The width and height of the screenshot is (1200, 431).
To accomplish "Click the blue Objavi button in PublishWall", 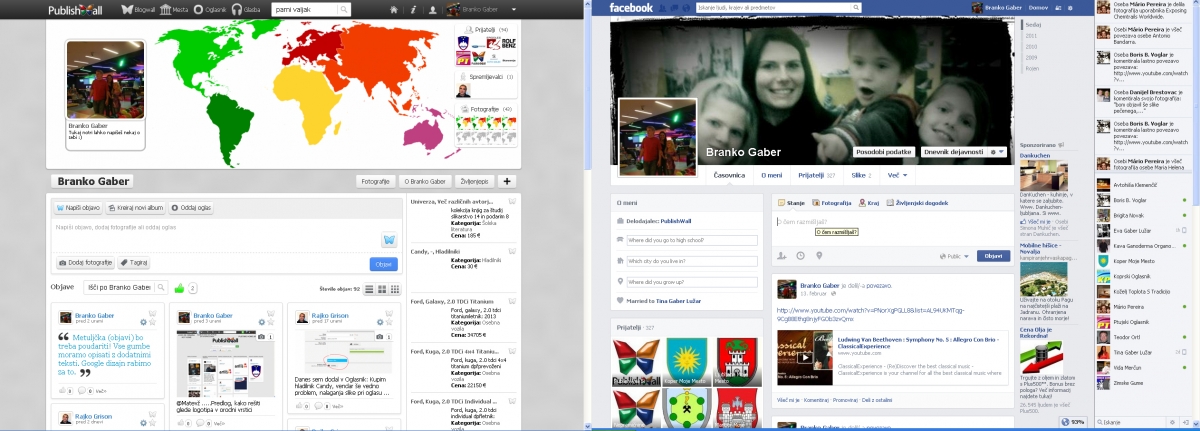I will pos(382,264).
